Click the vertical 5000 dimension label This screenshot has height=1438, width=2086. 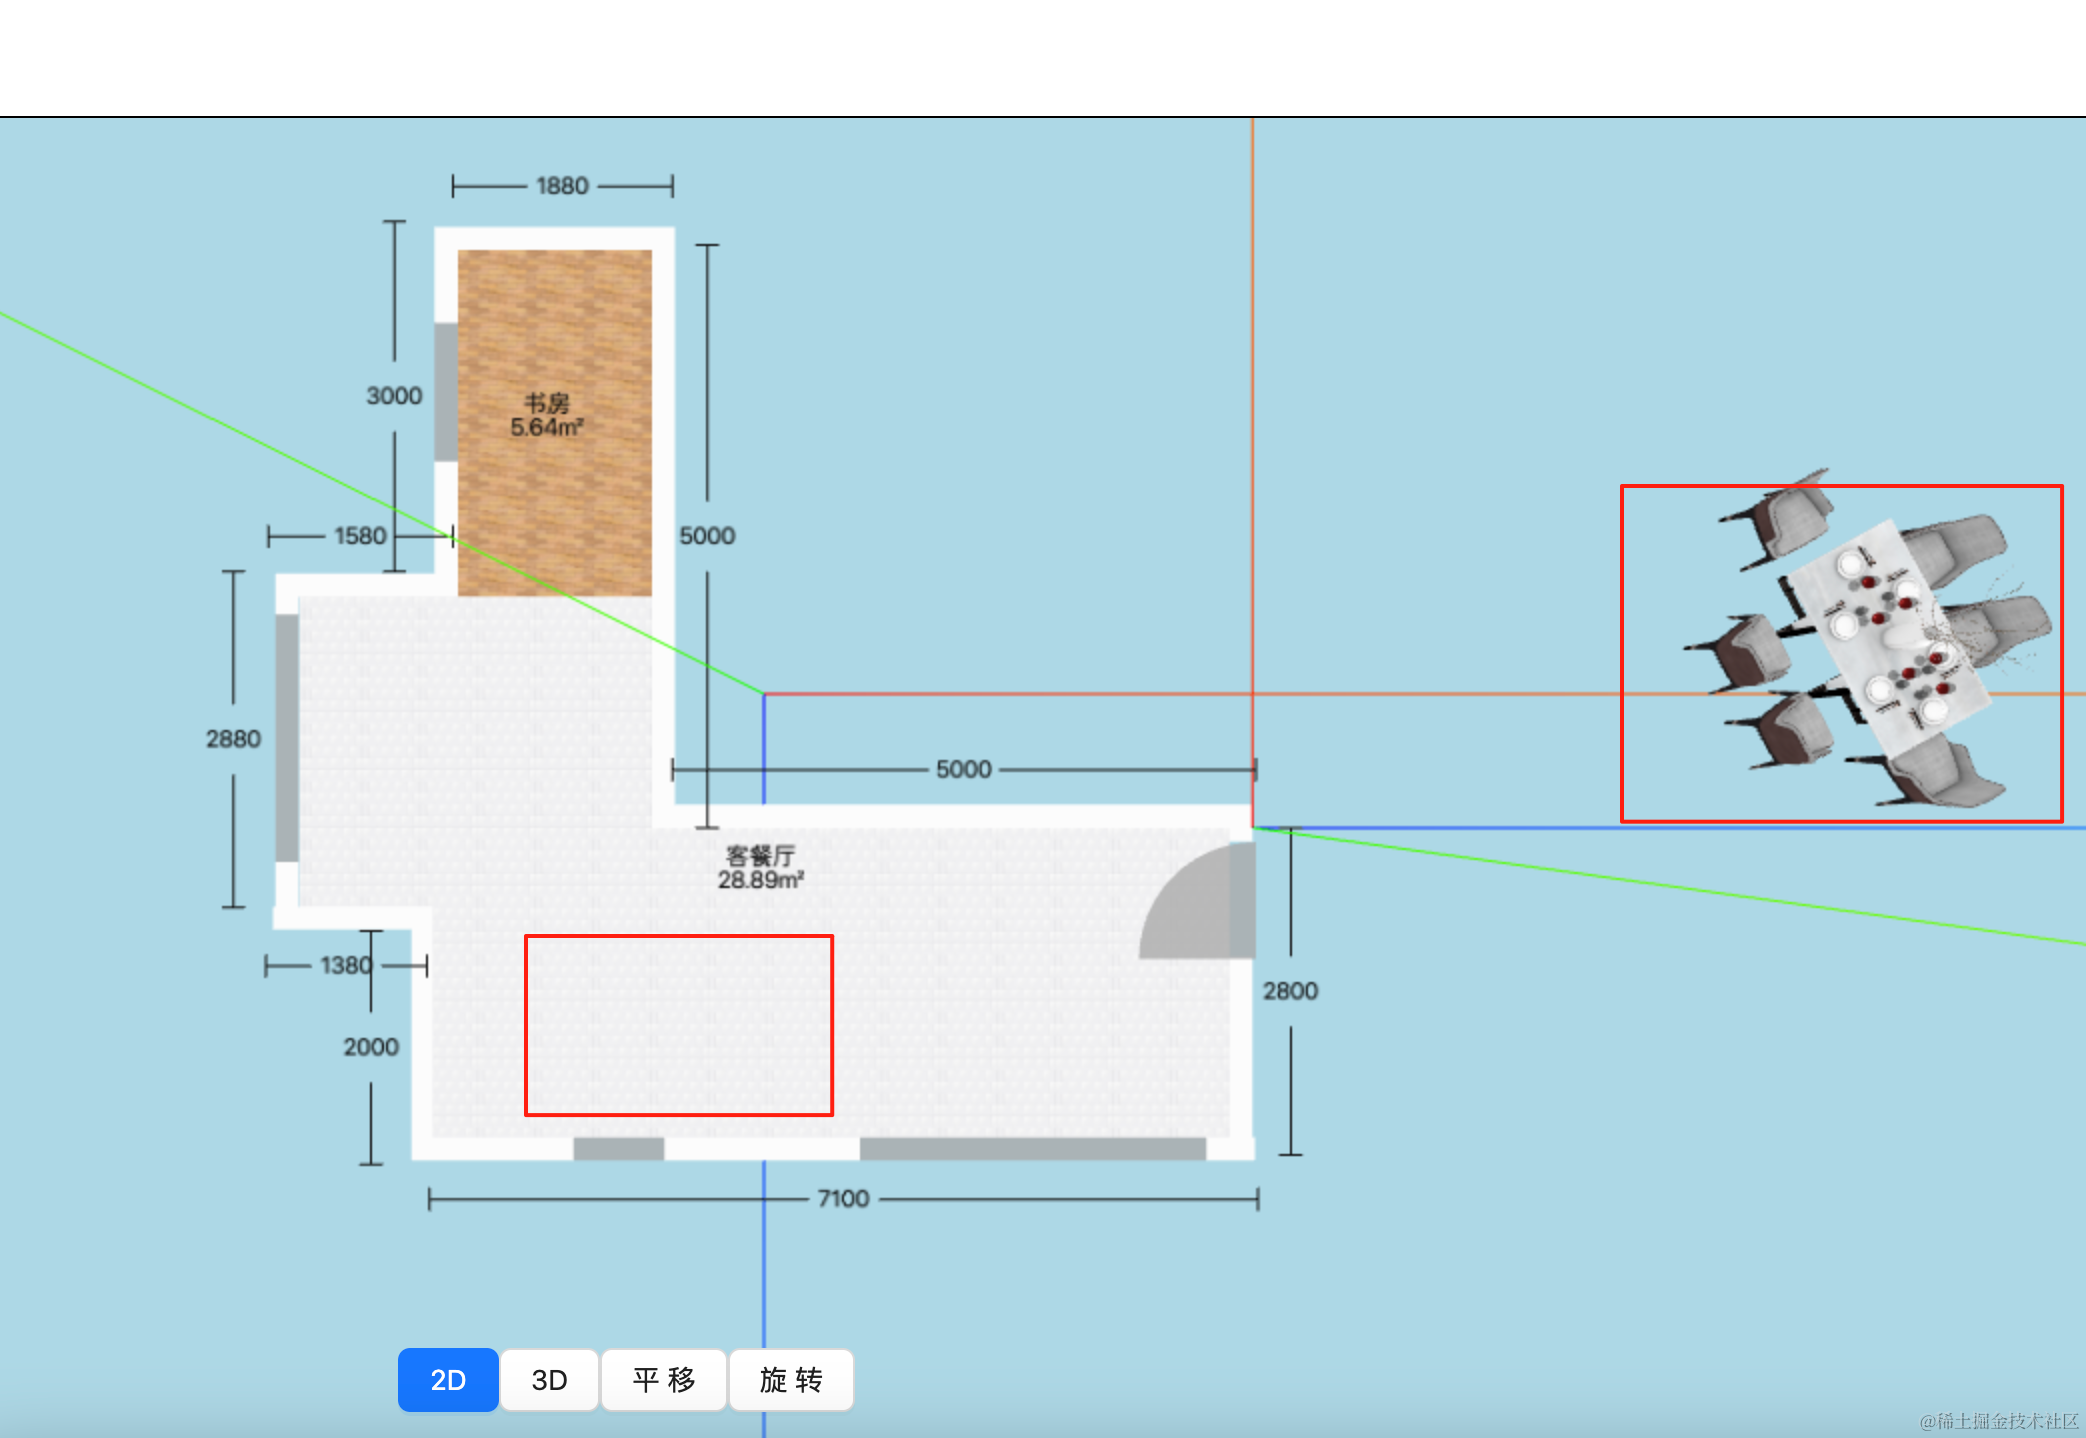[x=707, y=535]
